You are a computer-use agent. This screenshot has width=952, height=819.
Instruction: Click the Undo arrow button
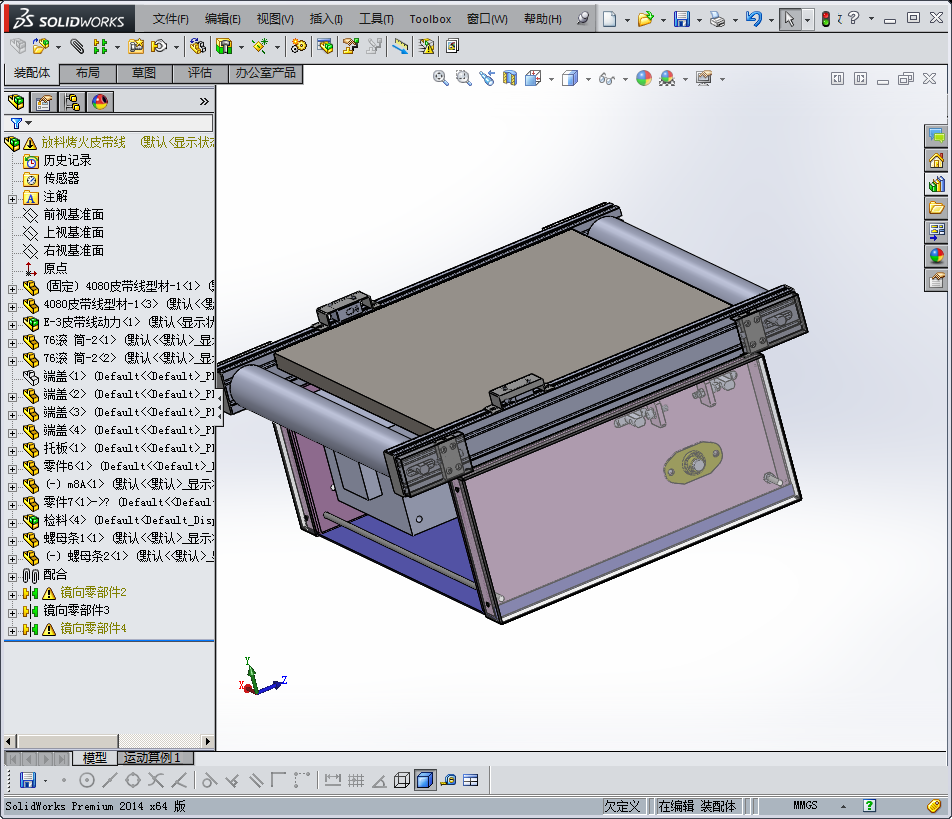pyautogui.click(x=753, y=19)
